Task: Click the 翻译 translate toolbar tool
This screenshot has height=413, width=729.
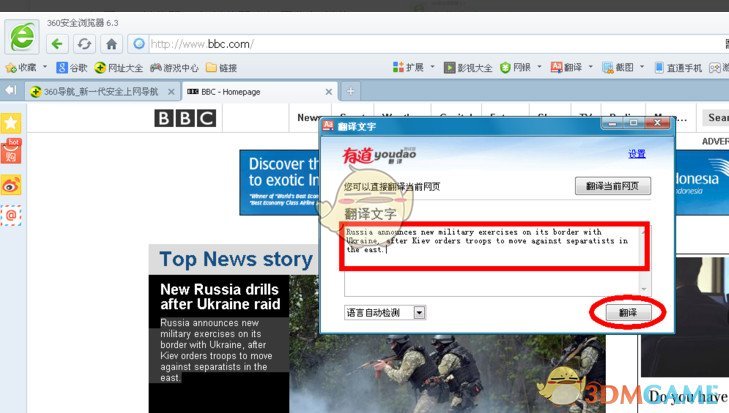Action: 566,67
